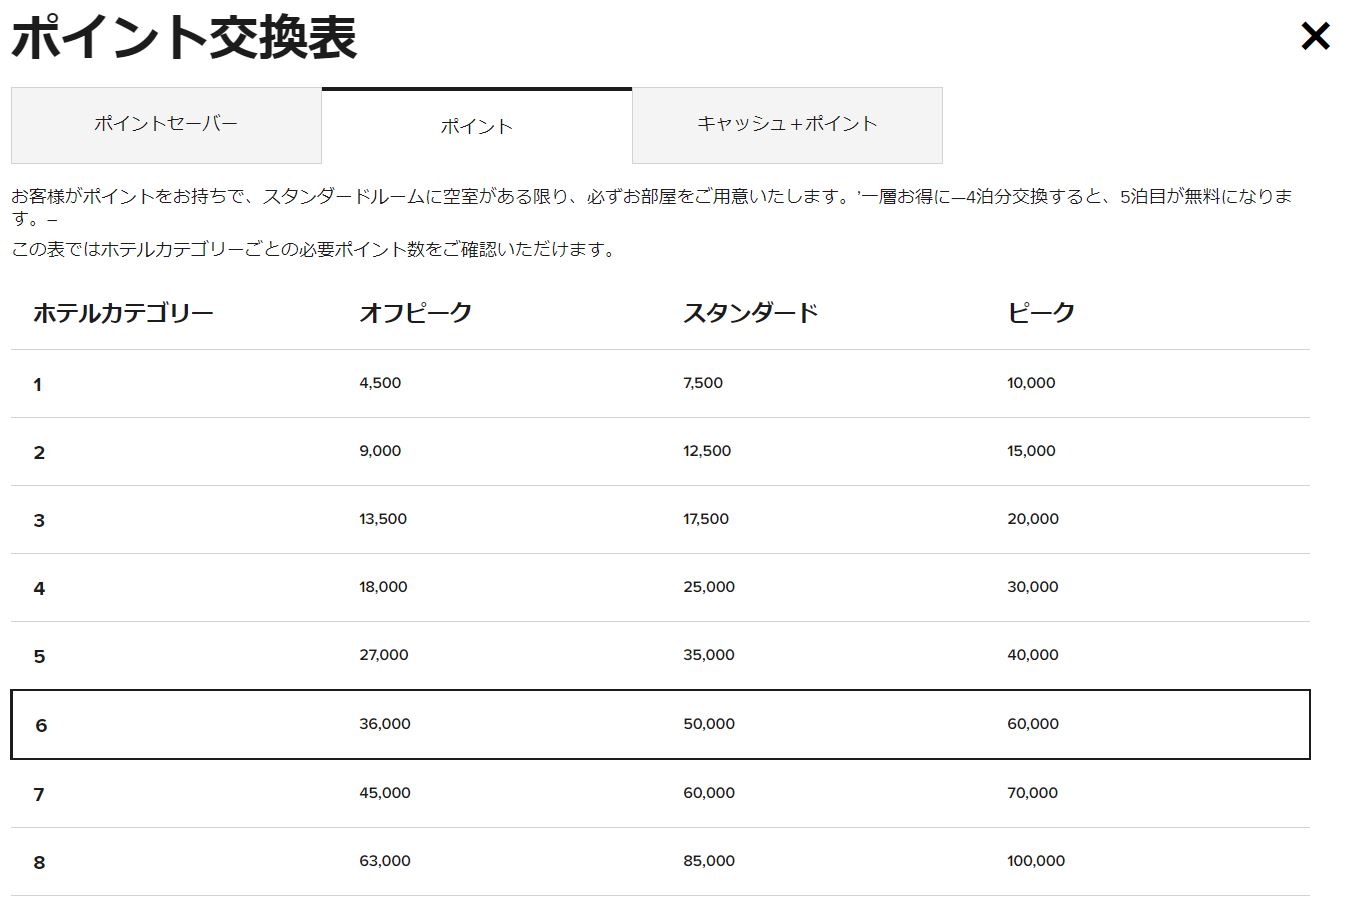Click the 15,000 peak value

[1031, 451]
